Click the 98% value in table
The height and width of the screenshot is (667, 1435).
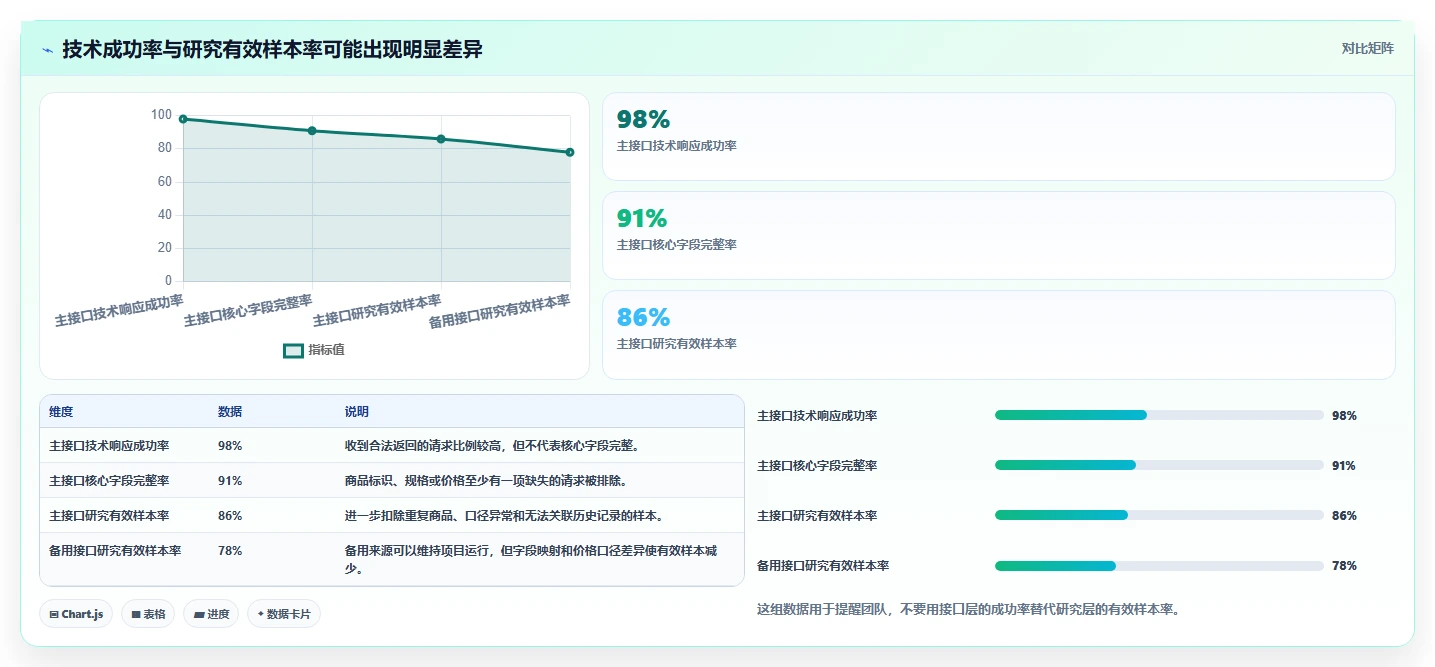(230, 446)
